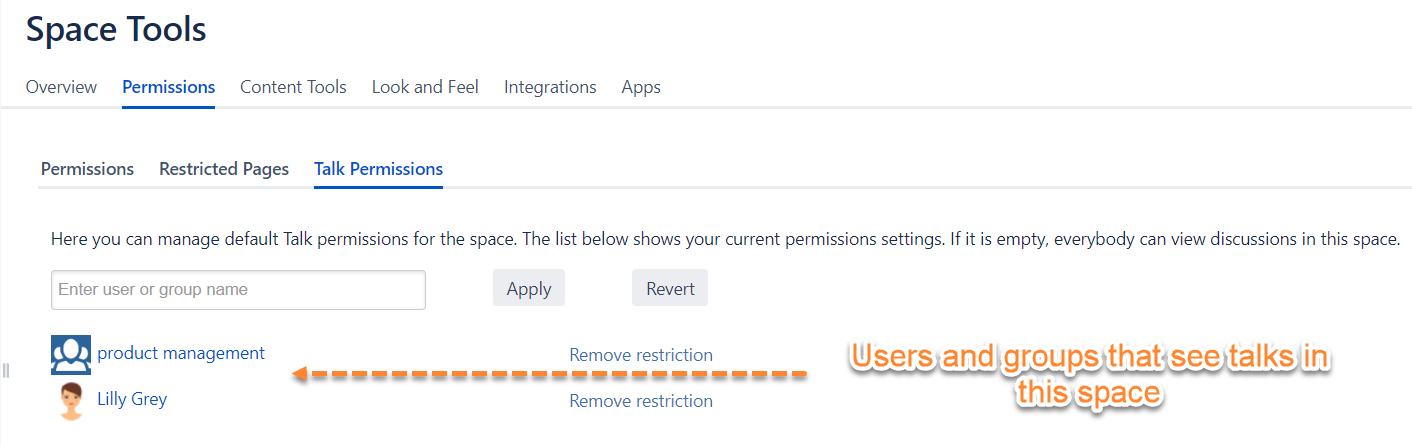This screenshot has height=445, width=1412.
Task: Click the Enter user or group name field
Action: click(238, 290)
